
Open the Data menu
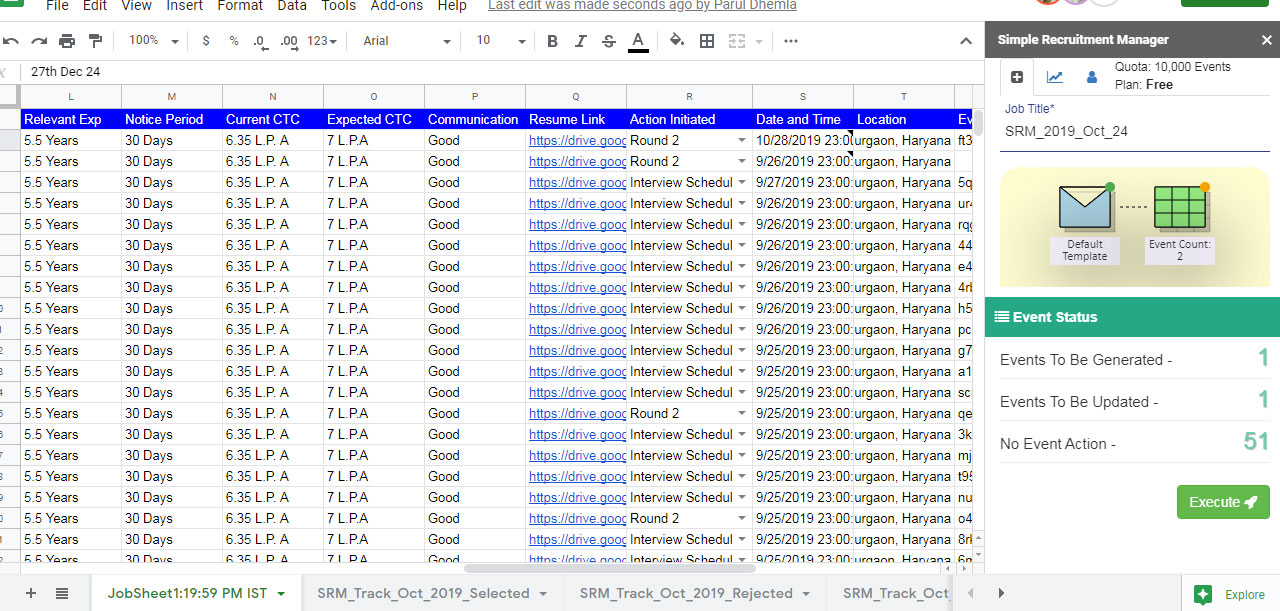[x=292, y=6]
